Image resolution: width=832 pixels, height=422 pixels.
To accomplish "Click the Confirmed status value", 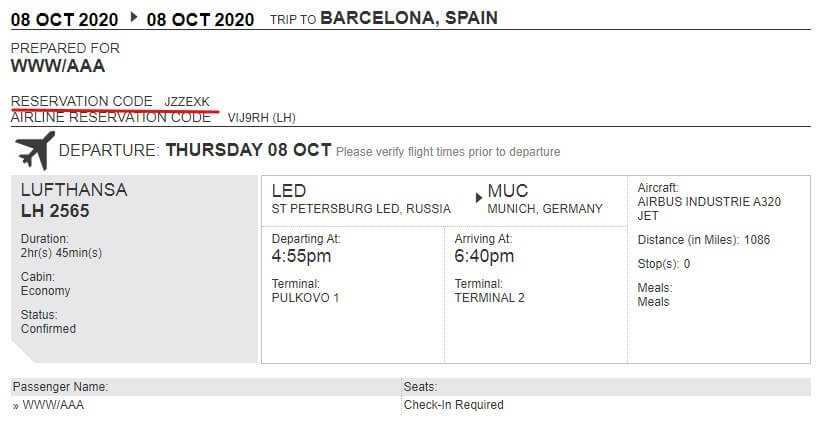I will pyautogui.click(x=48, y=329).
